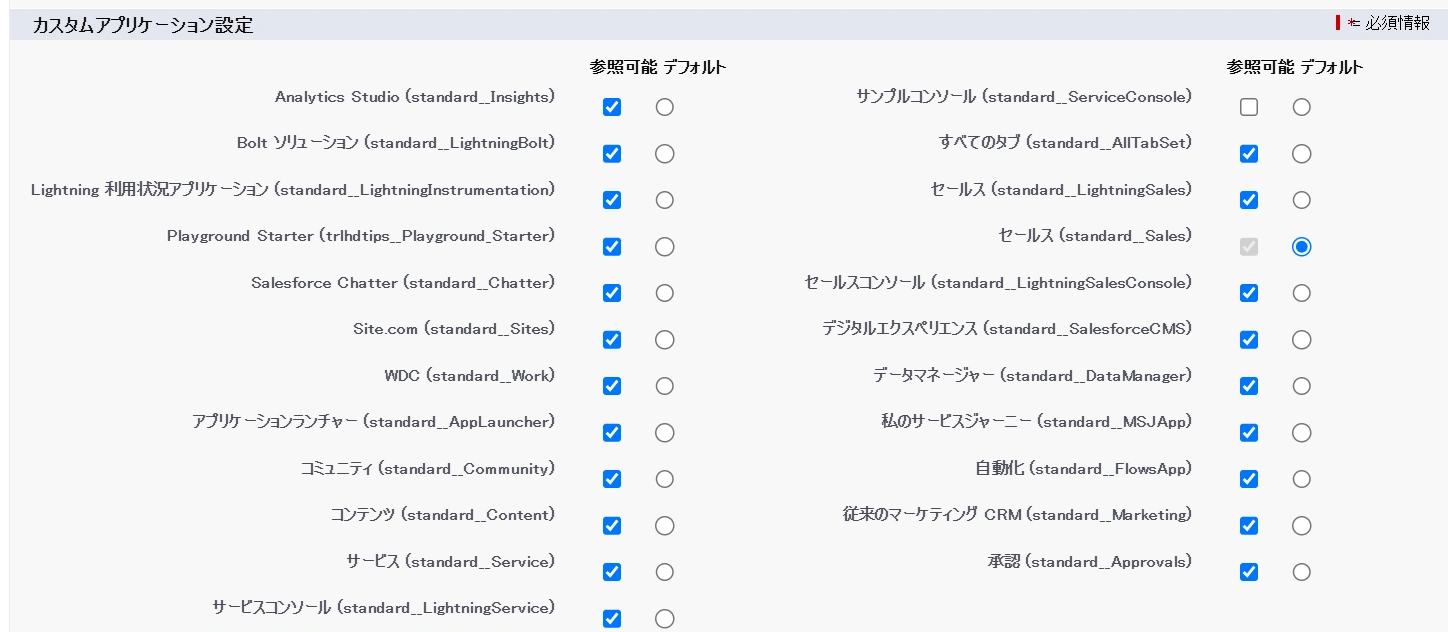1448x632 pixels.
Task: Toggle visible checkbox for Lightning 利用状況アプリケーション
Action: click(x=612, y=200)
